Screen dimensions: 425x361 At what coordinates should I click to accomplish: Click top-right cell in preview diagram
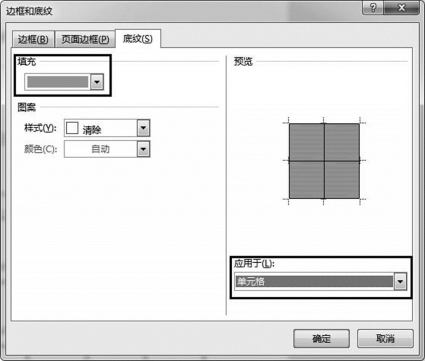pyautogui.click(x=342, y=142)
